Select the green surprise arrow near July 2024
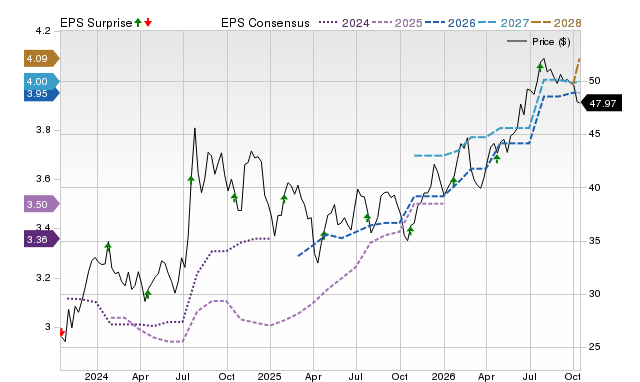Viewport: 640px width, 382px height. 191,180
